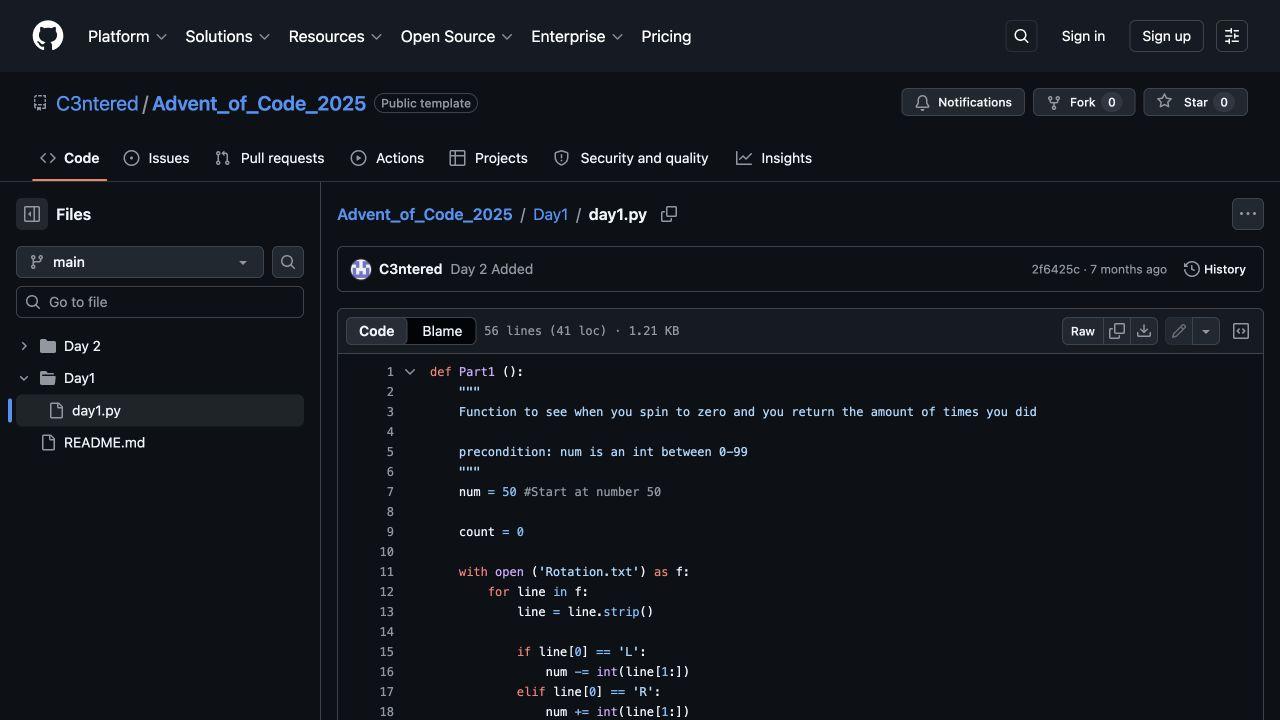Expand the Resources menu

tap(335, 36)
